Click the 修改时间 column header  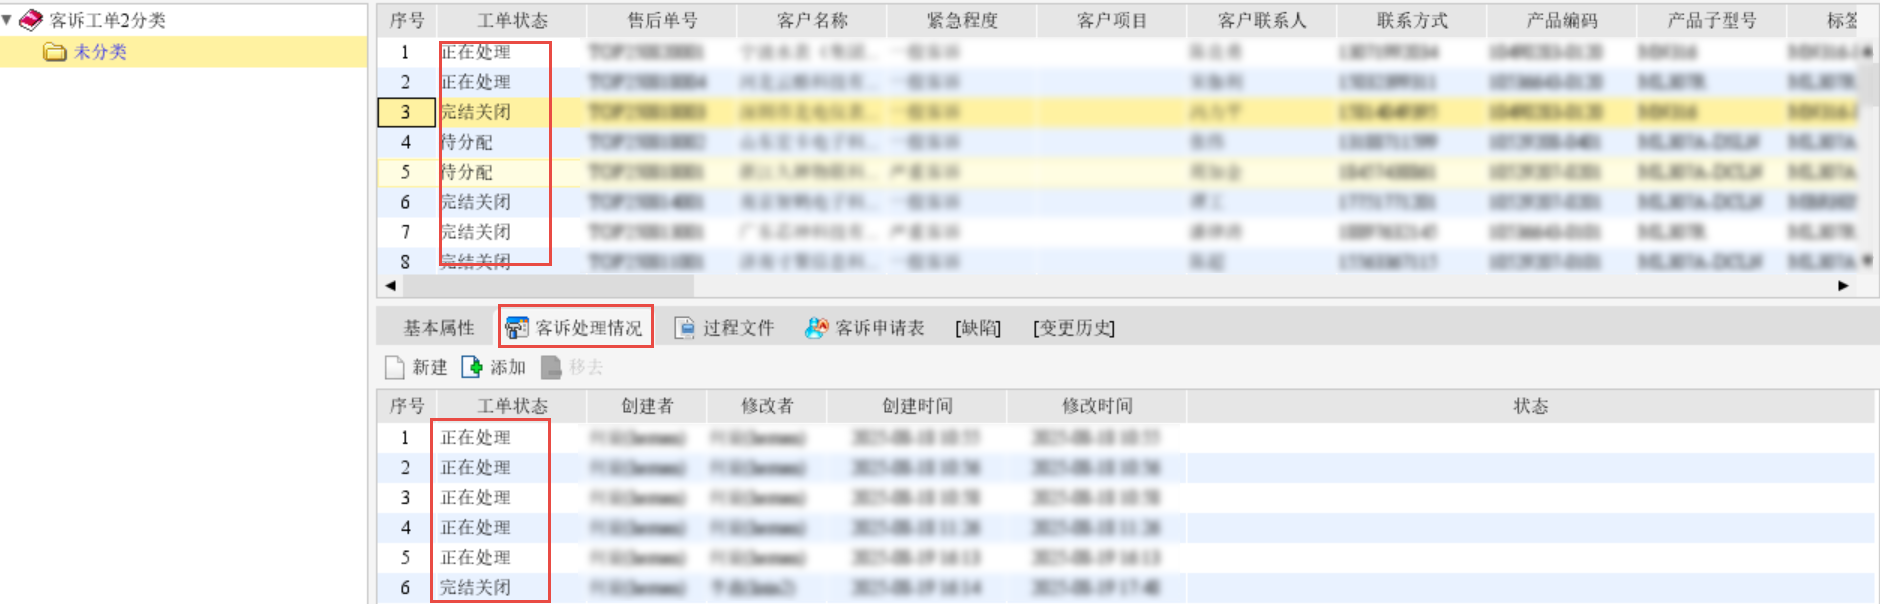[x=1097, y=406]
